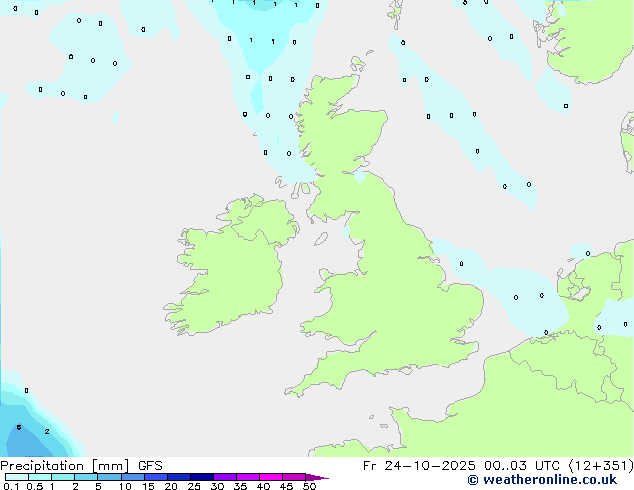Image resolution: width=634 pixels, height=490 pixels.
Task: Select the legend swatch between 1 and 2
Action: click(x=63, y=477)
